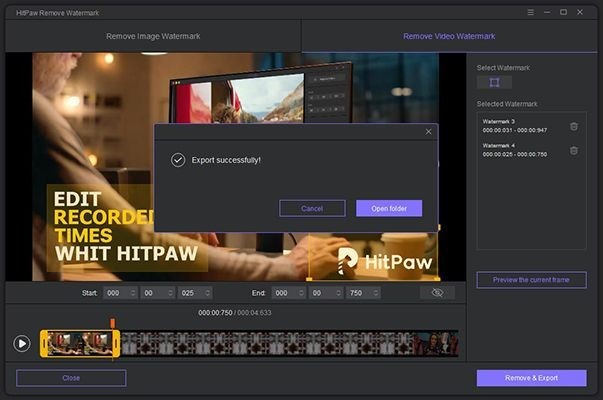The width and height of the screenshot is (603, 400).
Task: Click the Start milliseconds field 025
Action: (191, 293)
